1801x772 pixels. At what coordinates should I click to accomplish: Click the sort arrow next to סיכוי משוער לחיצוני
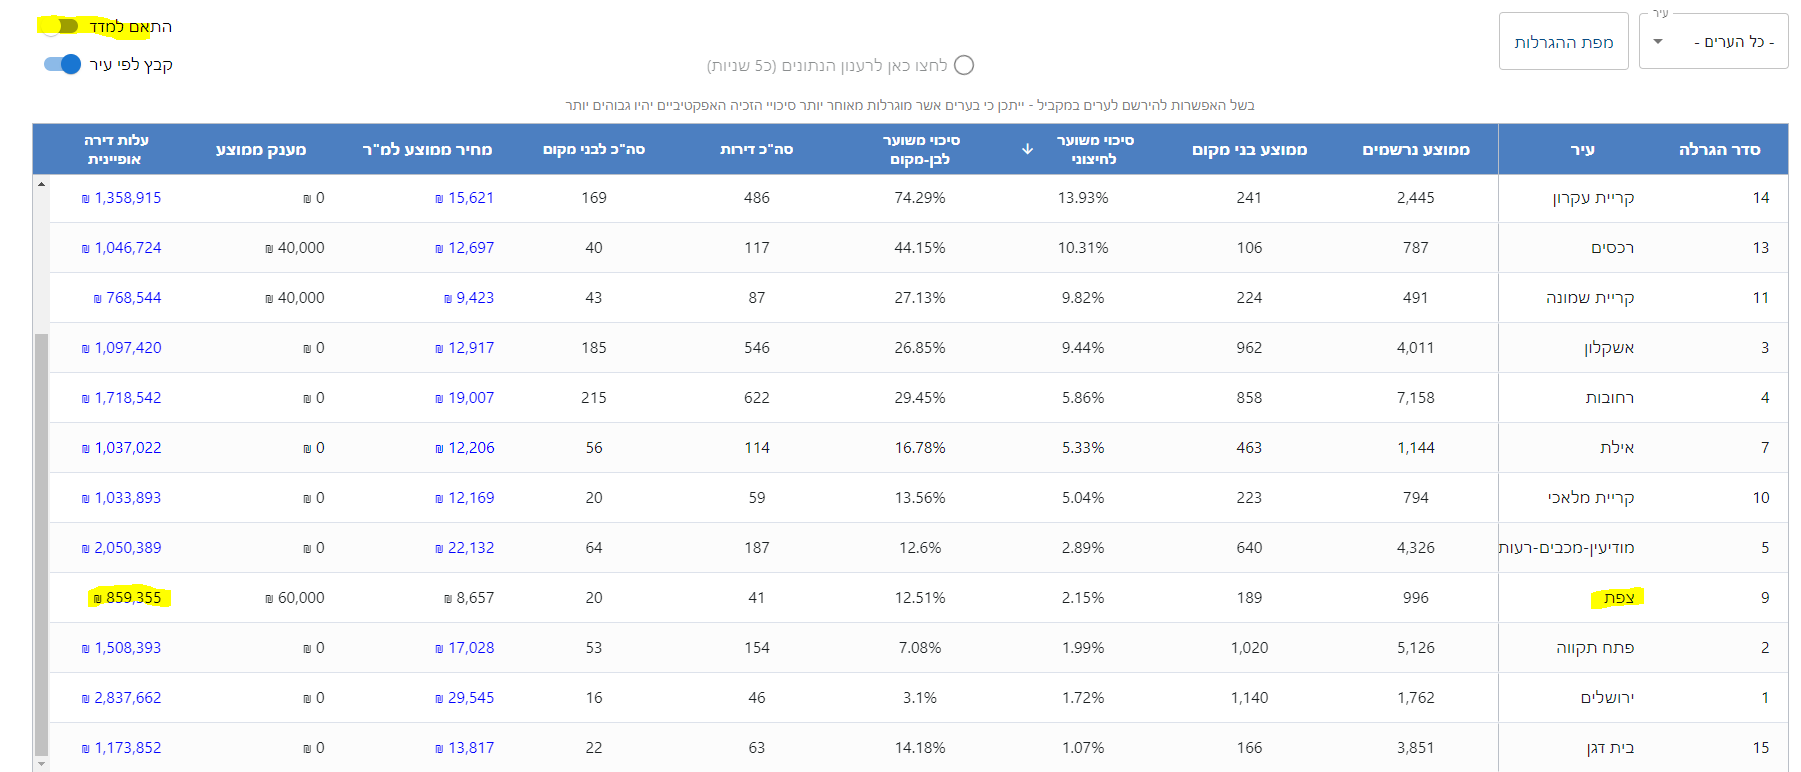pos(1027,149)
